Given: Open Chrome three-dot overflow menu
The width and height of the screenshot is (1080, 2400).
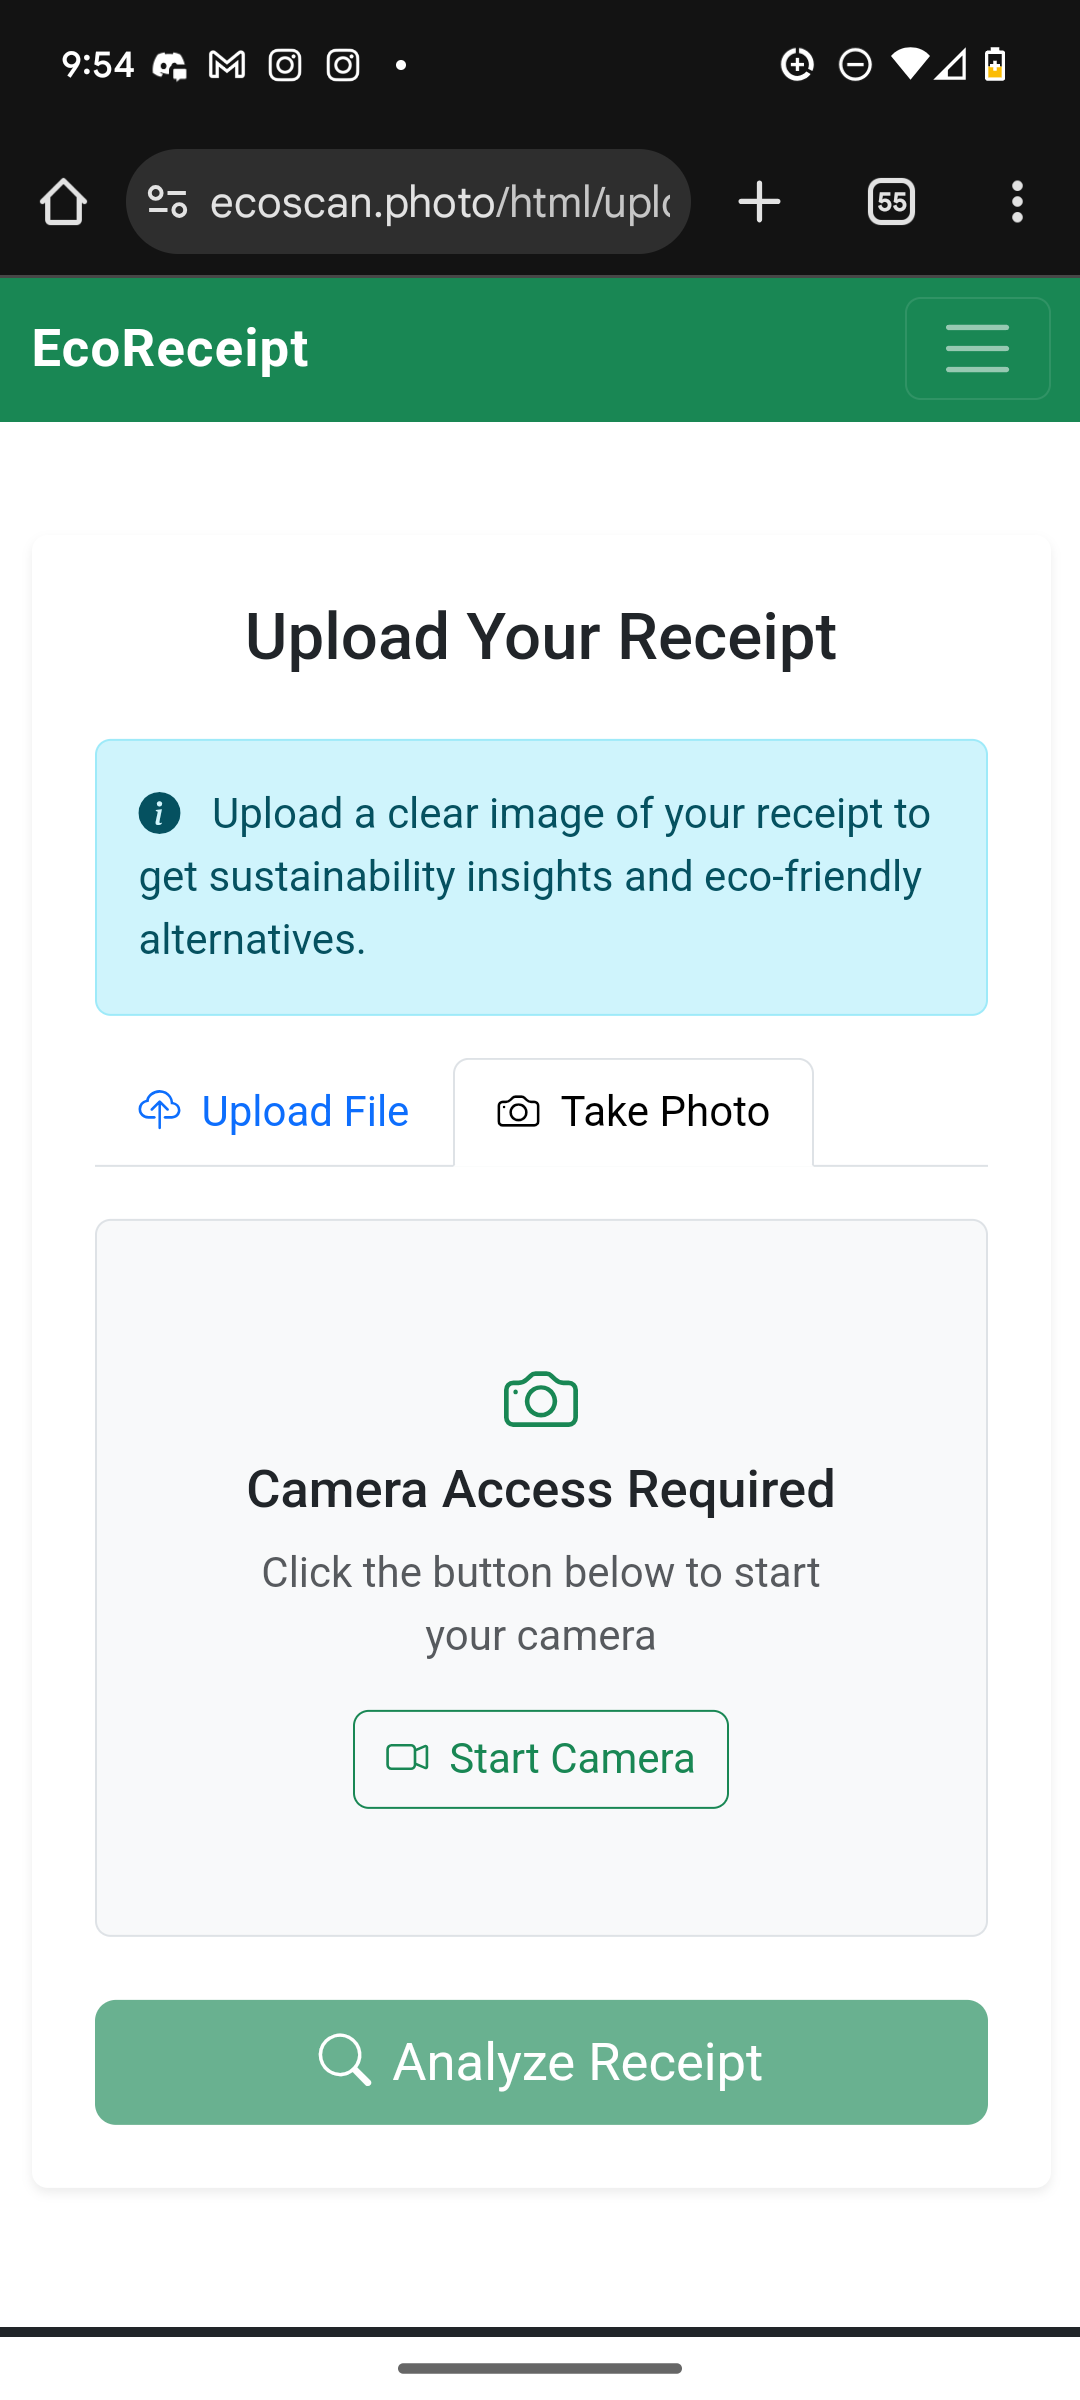Looking at the screenshot, I should (x=1017, y=202).
